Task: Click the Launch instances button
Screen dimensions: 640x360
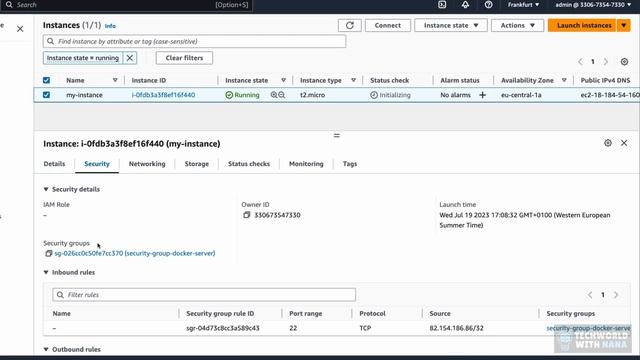Action: point(583,25)
